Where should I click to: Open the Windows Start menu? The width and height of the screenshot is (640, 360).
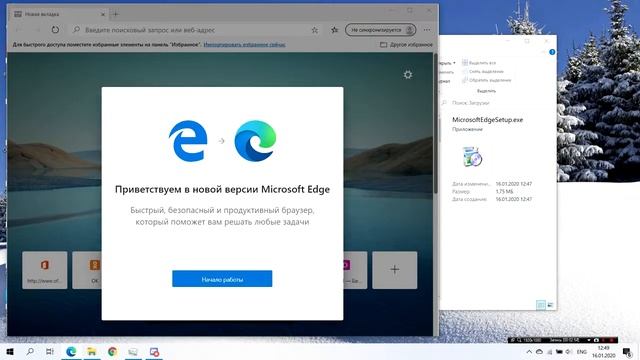(x=10, y=351)
